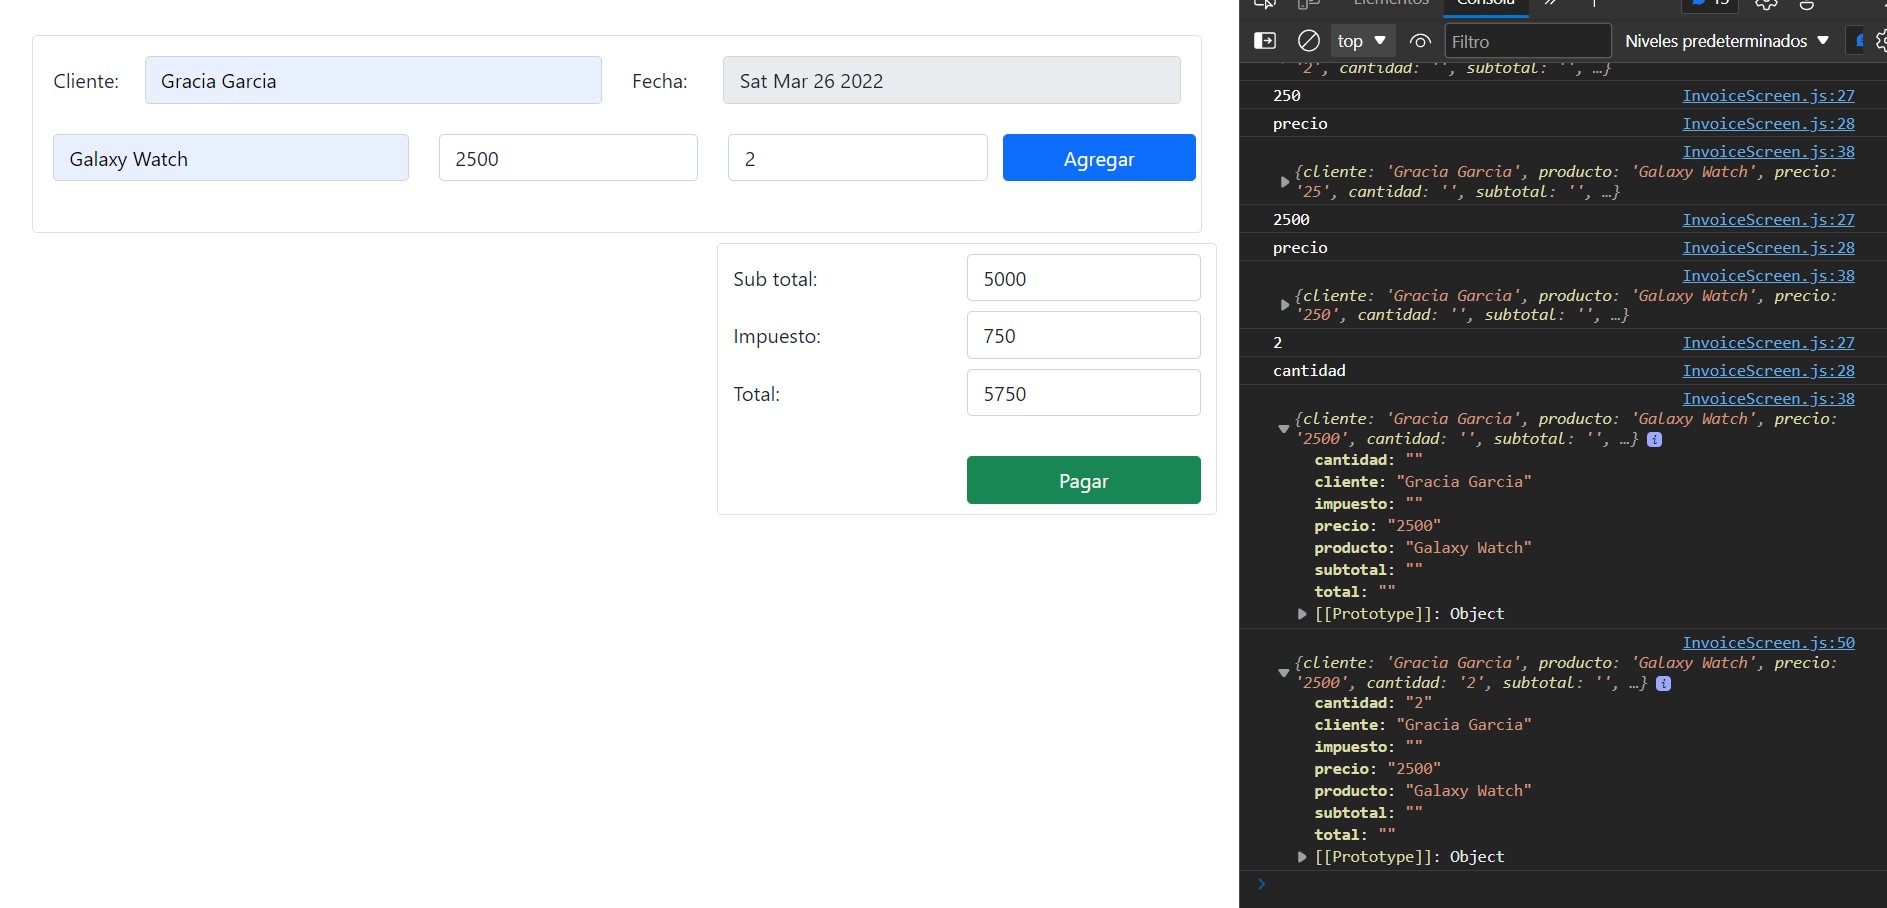Open InvoiceScreen.js:50 source link
Image resolution: width=1887 pixels, height=908 pixels.
(x=1768, y=642)
